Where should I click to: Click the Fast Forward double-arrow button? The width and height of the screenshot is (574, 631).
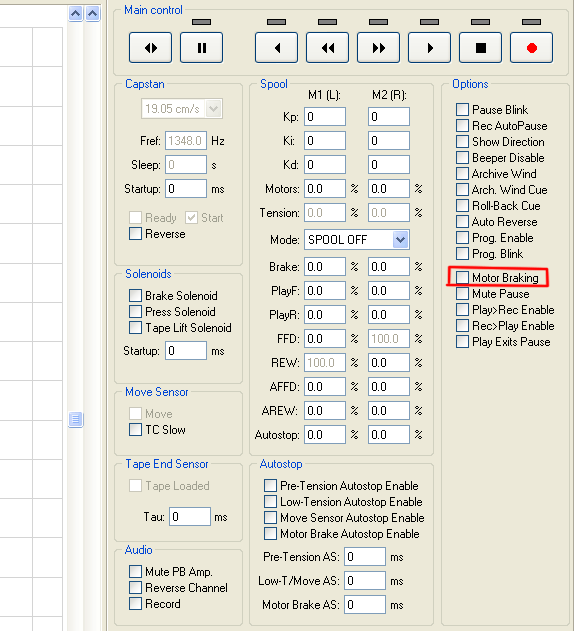(378, 48)
